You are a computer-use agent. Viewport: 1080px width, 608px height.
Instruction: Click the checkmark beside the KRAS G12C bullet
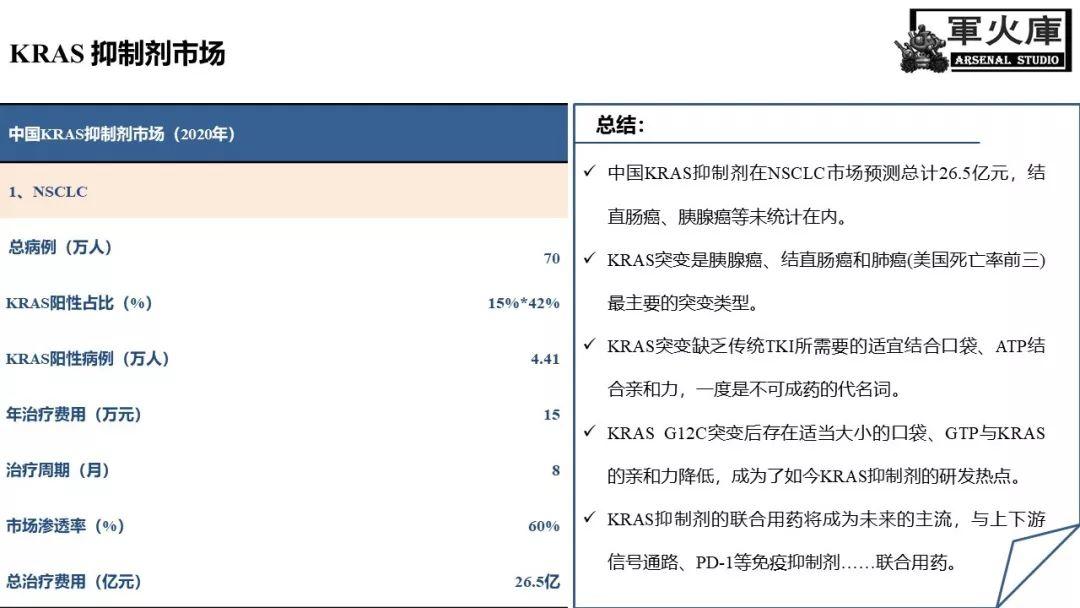coord(590,433)
